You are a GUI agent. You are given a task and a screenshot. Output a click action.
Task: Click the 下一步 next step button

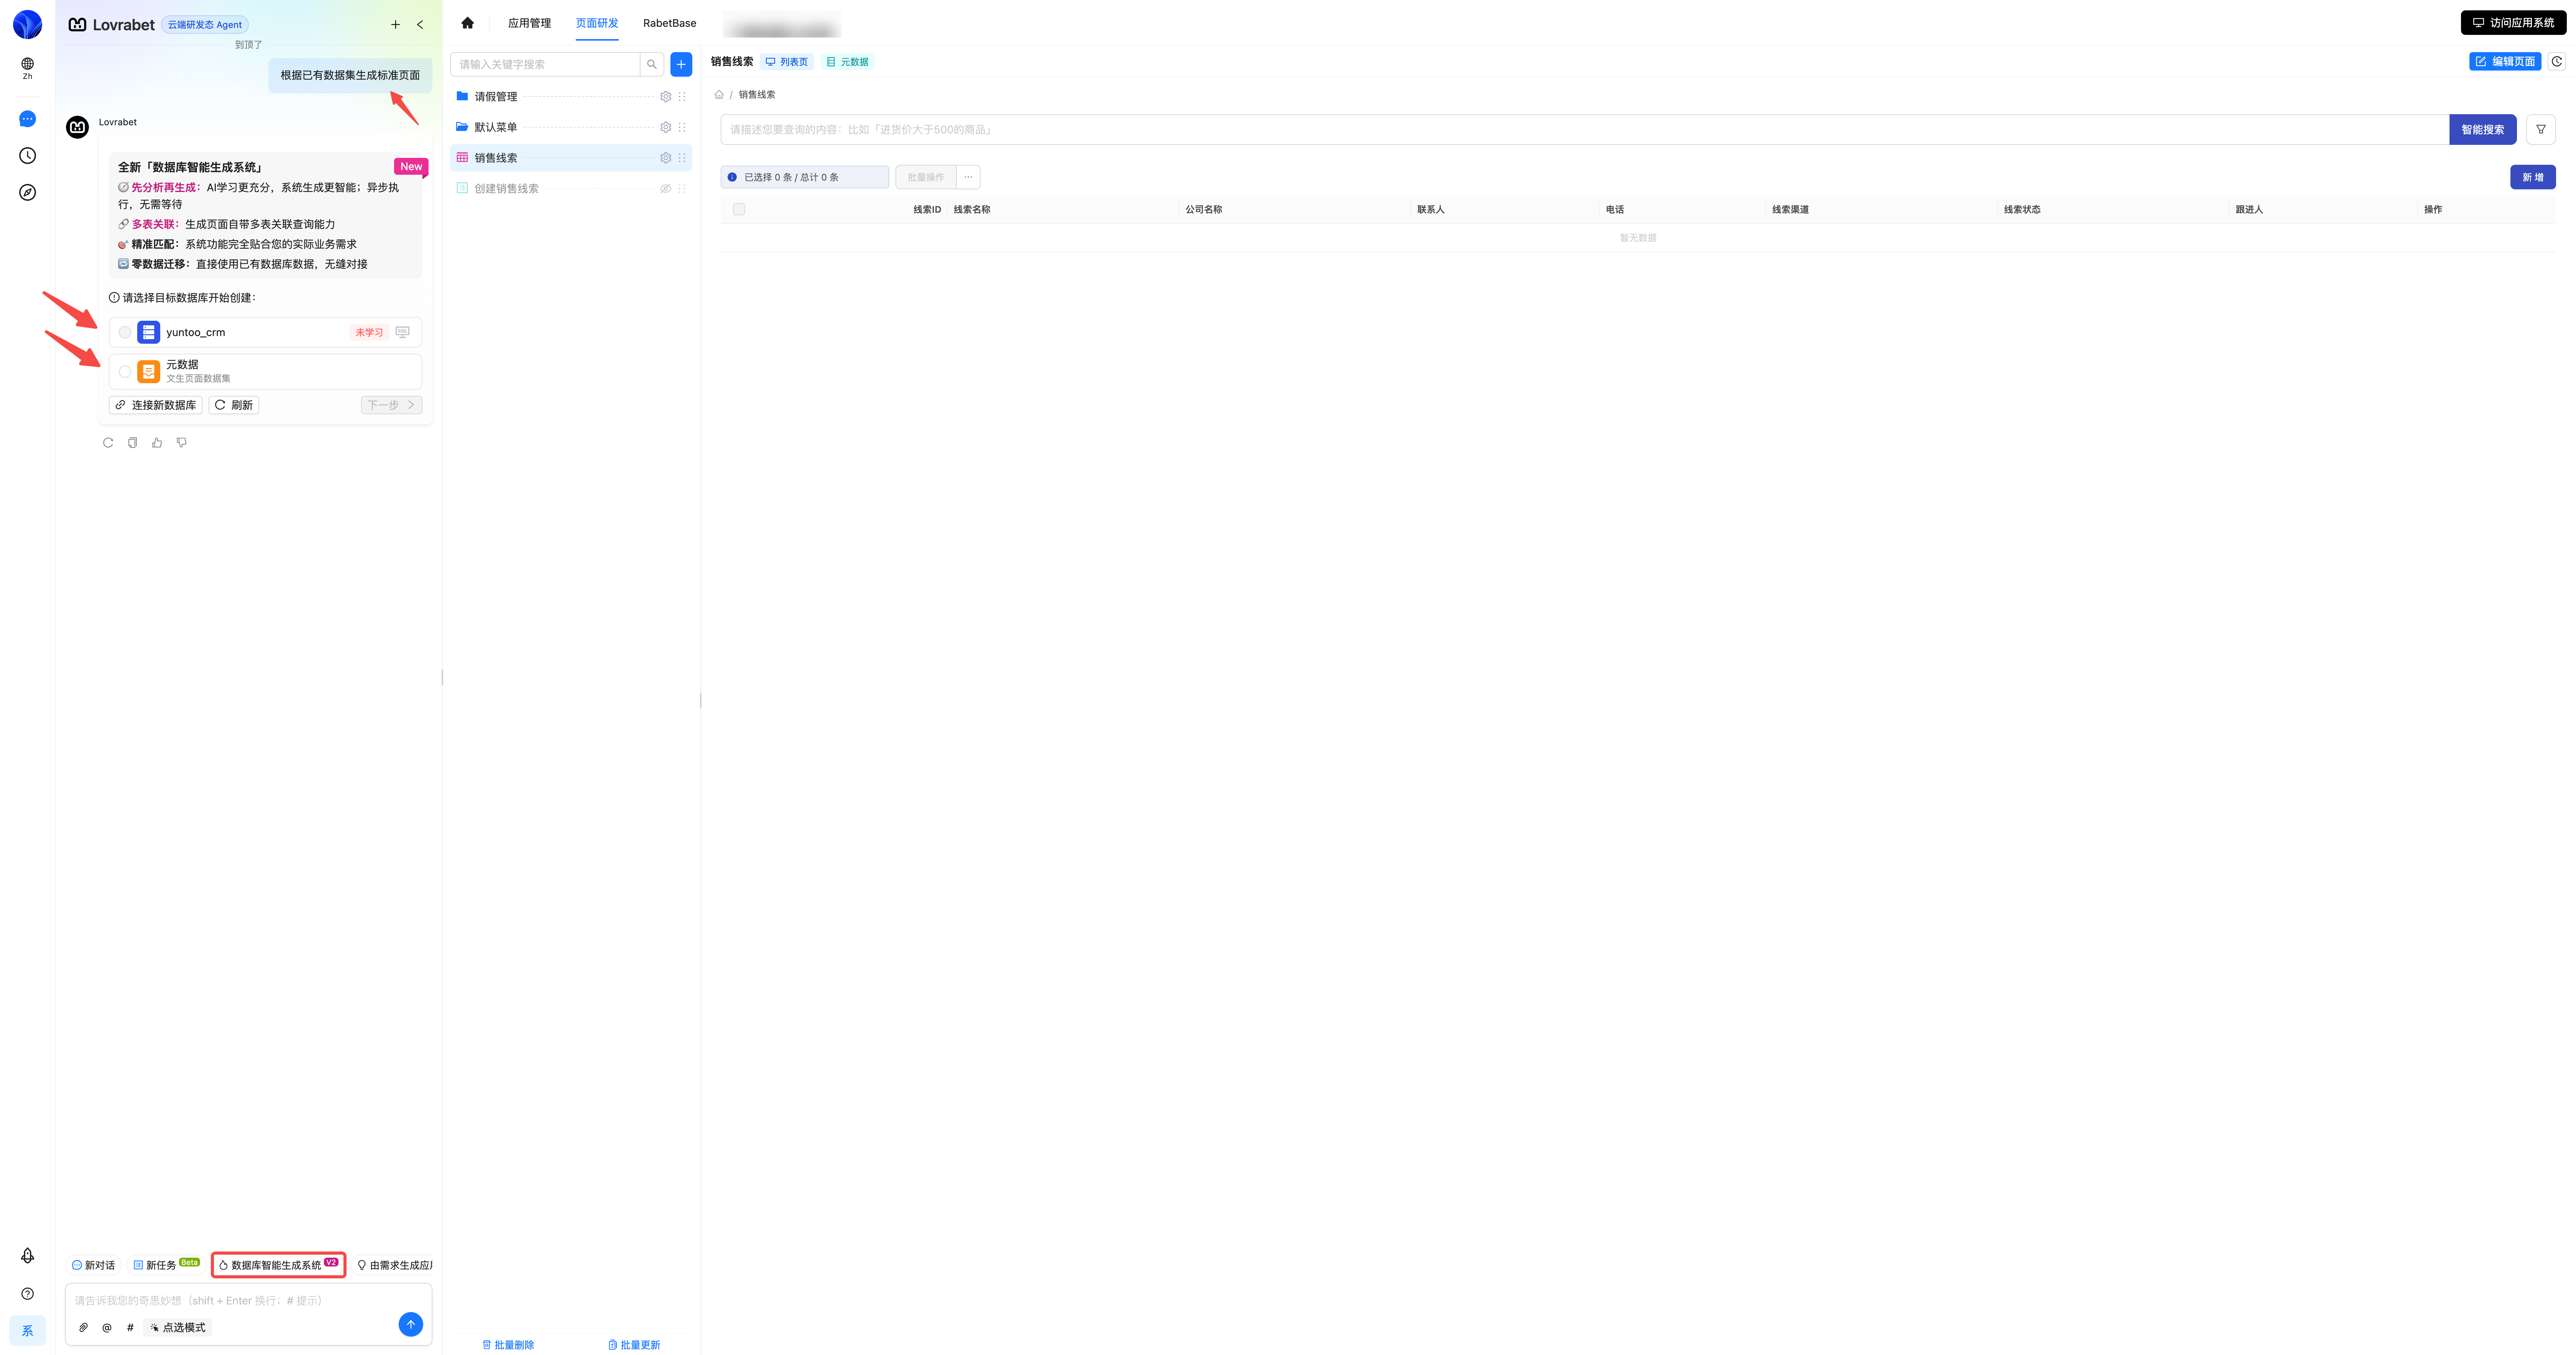coord(391,405)
